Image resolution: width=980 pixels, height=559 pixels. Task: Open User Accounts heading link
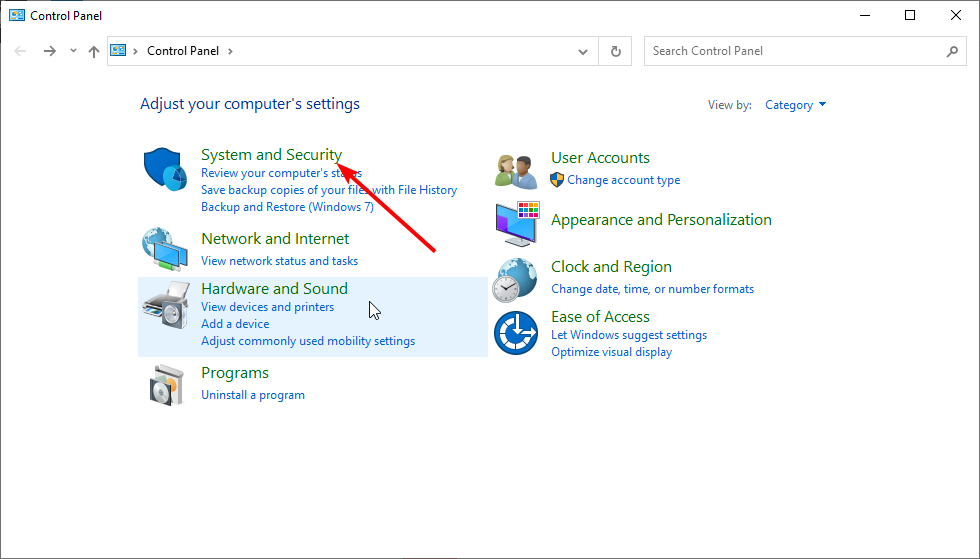(x=601, y=158)
